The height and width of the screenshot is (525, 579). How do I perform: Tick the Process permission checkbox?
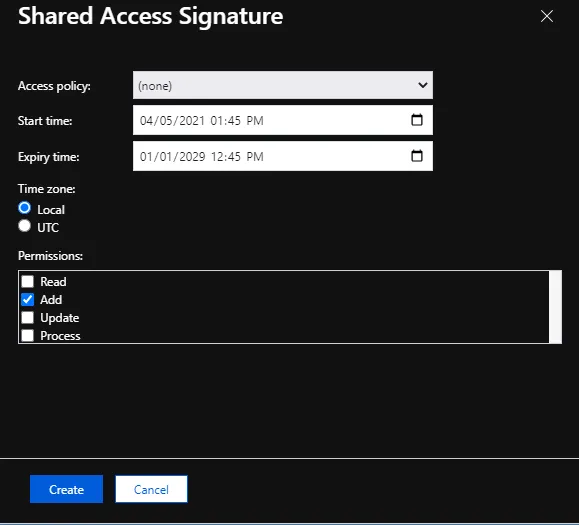(x=27, y=335)
